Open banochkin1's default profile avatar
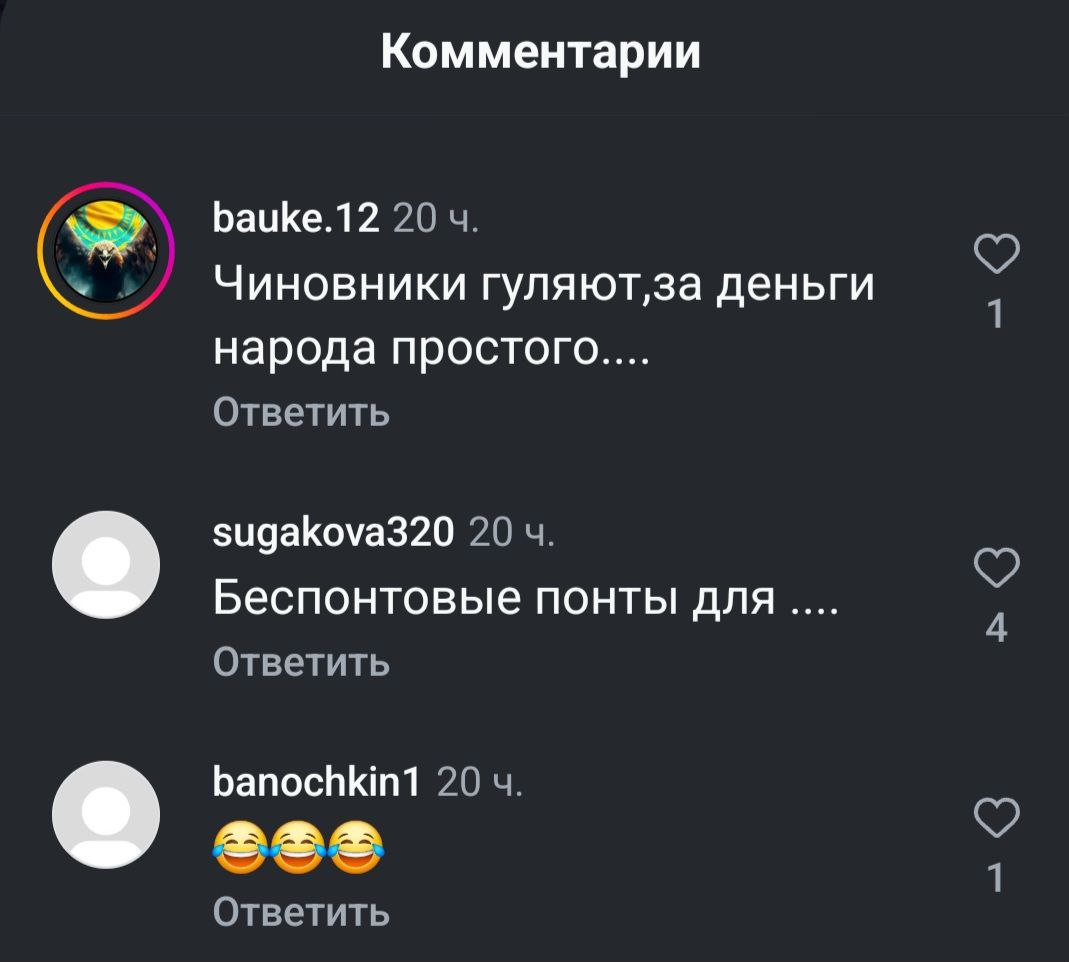This screenshot has width=1069, height=962. coord(106,815)
